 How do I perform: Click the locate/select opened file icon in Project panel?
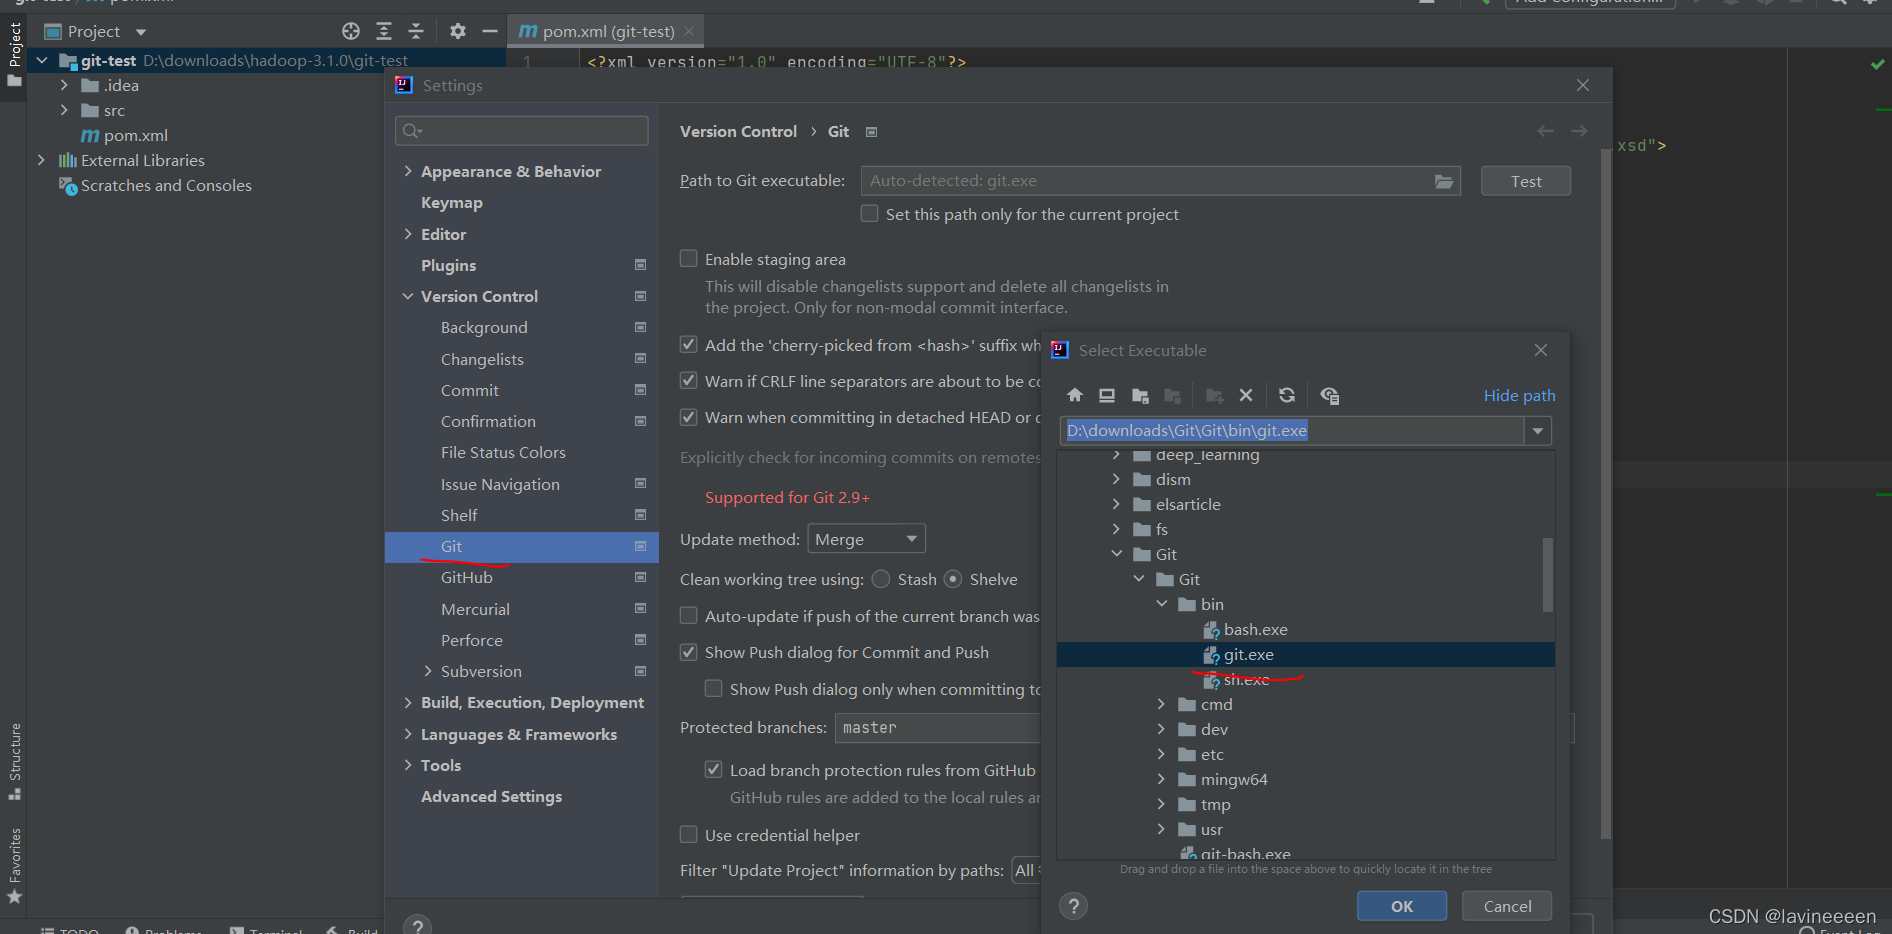pos(351,31)
